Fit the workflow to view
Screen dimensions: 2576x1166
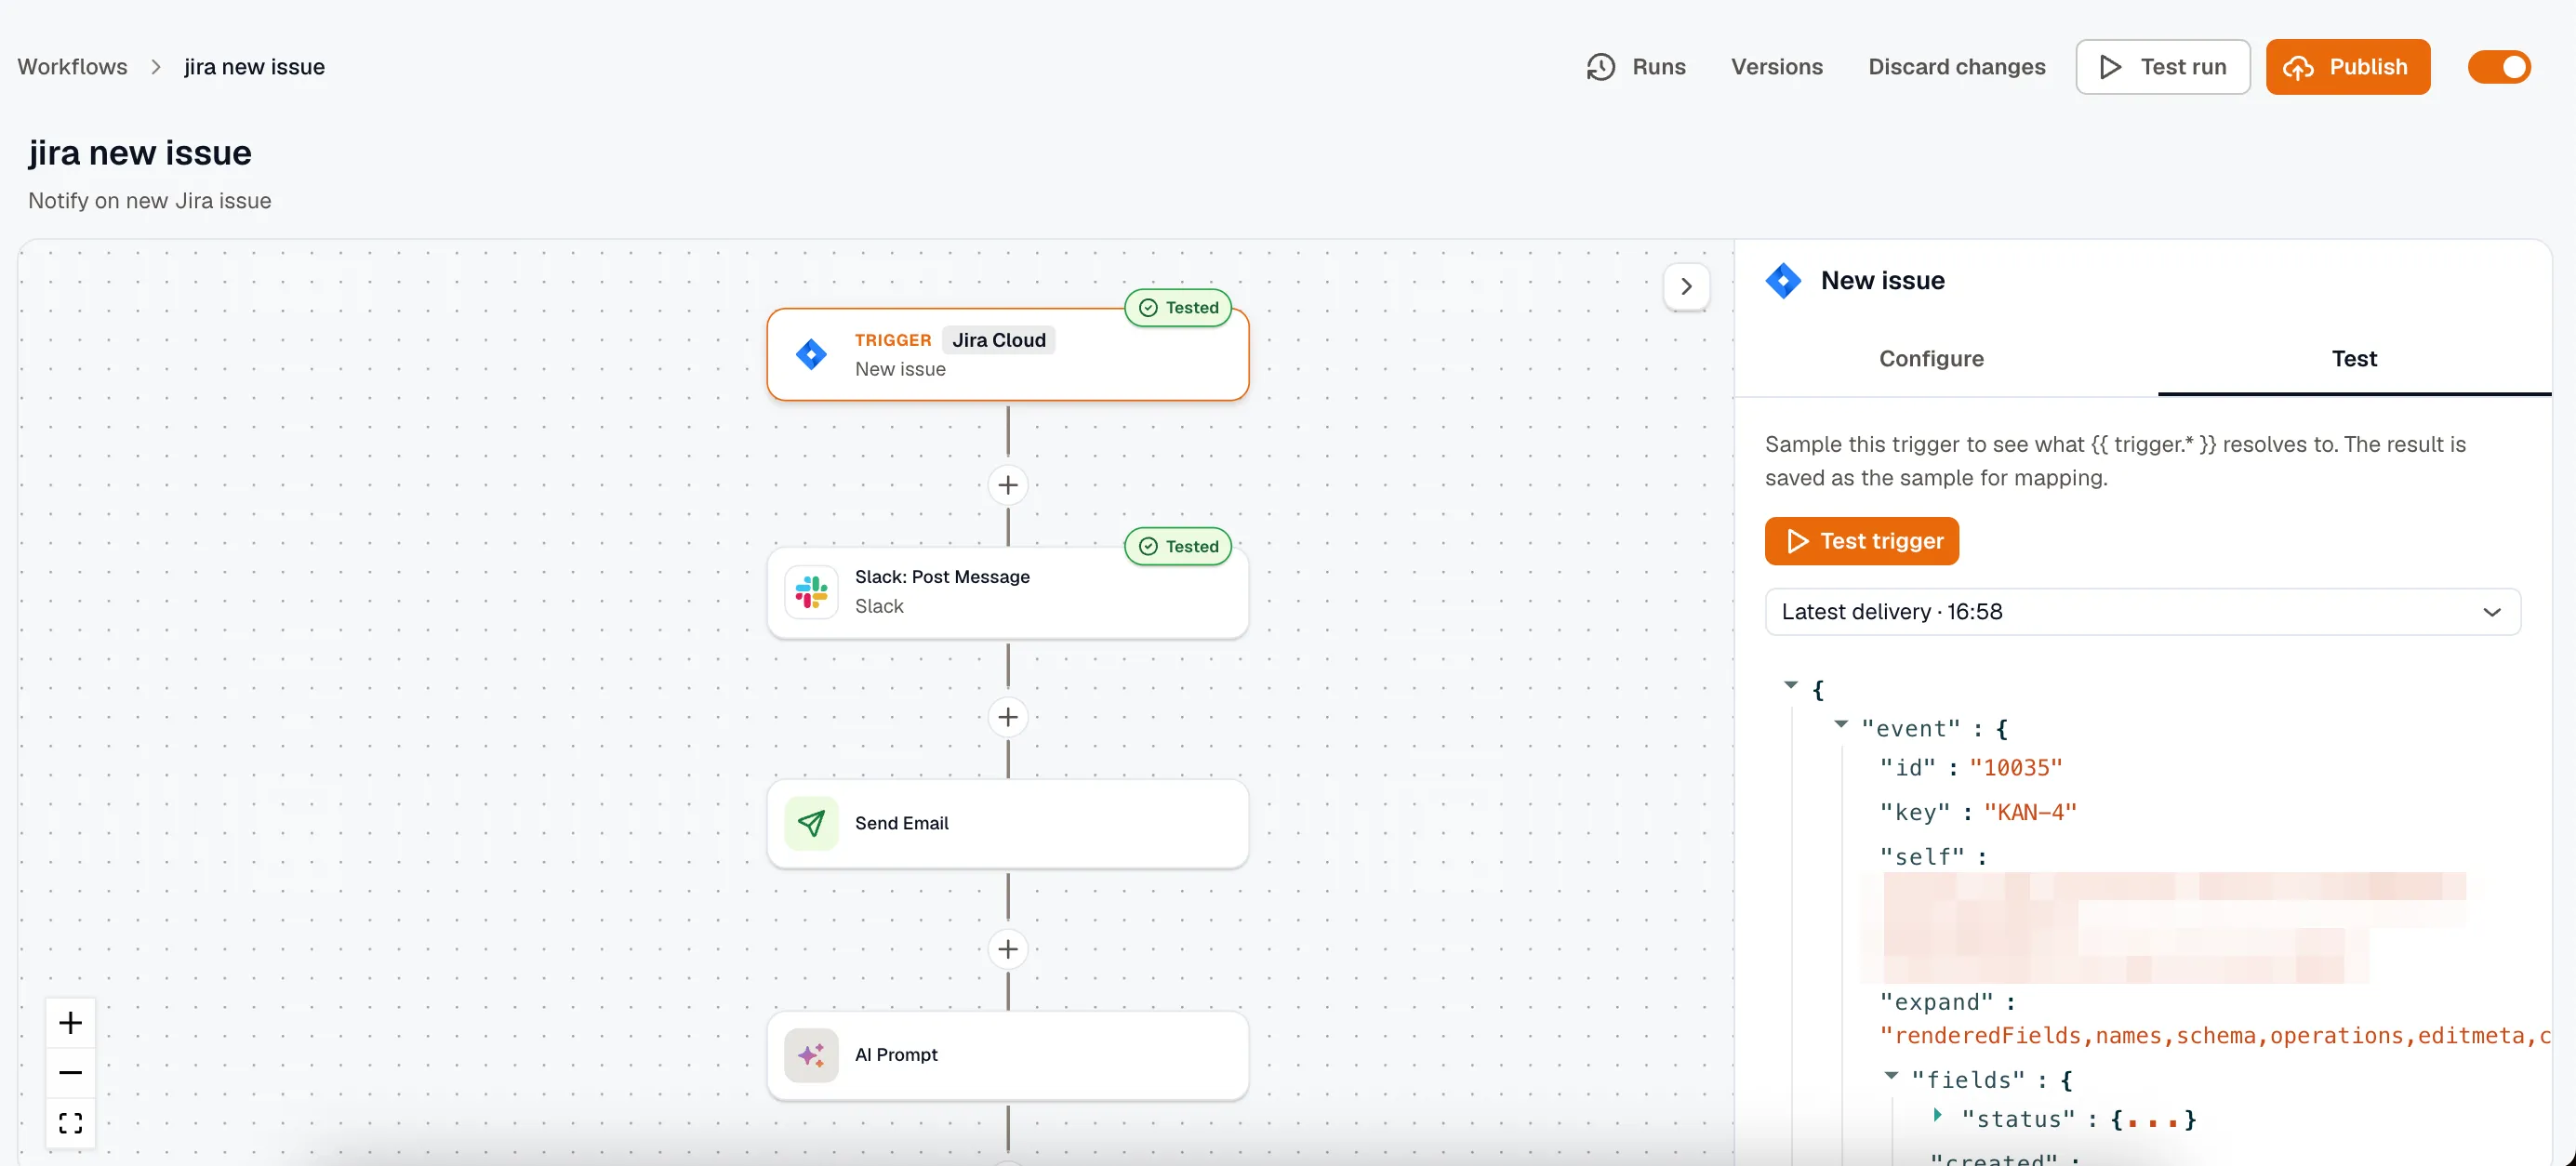(x=70, y=1122)
